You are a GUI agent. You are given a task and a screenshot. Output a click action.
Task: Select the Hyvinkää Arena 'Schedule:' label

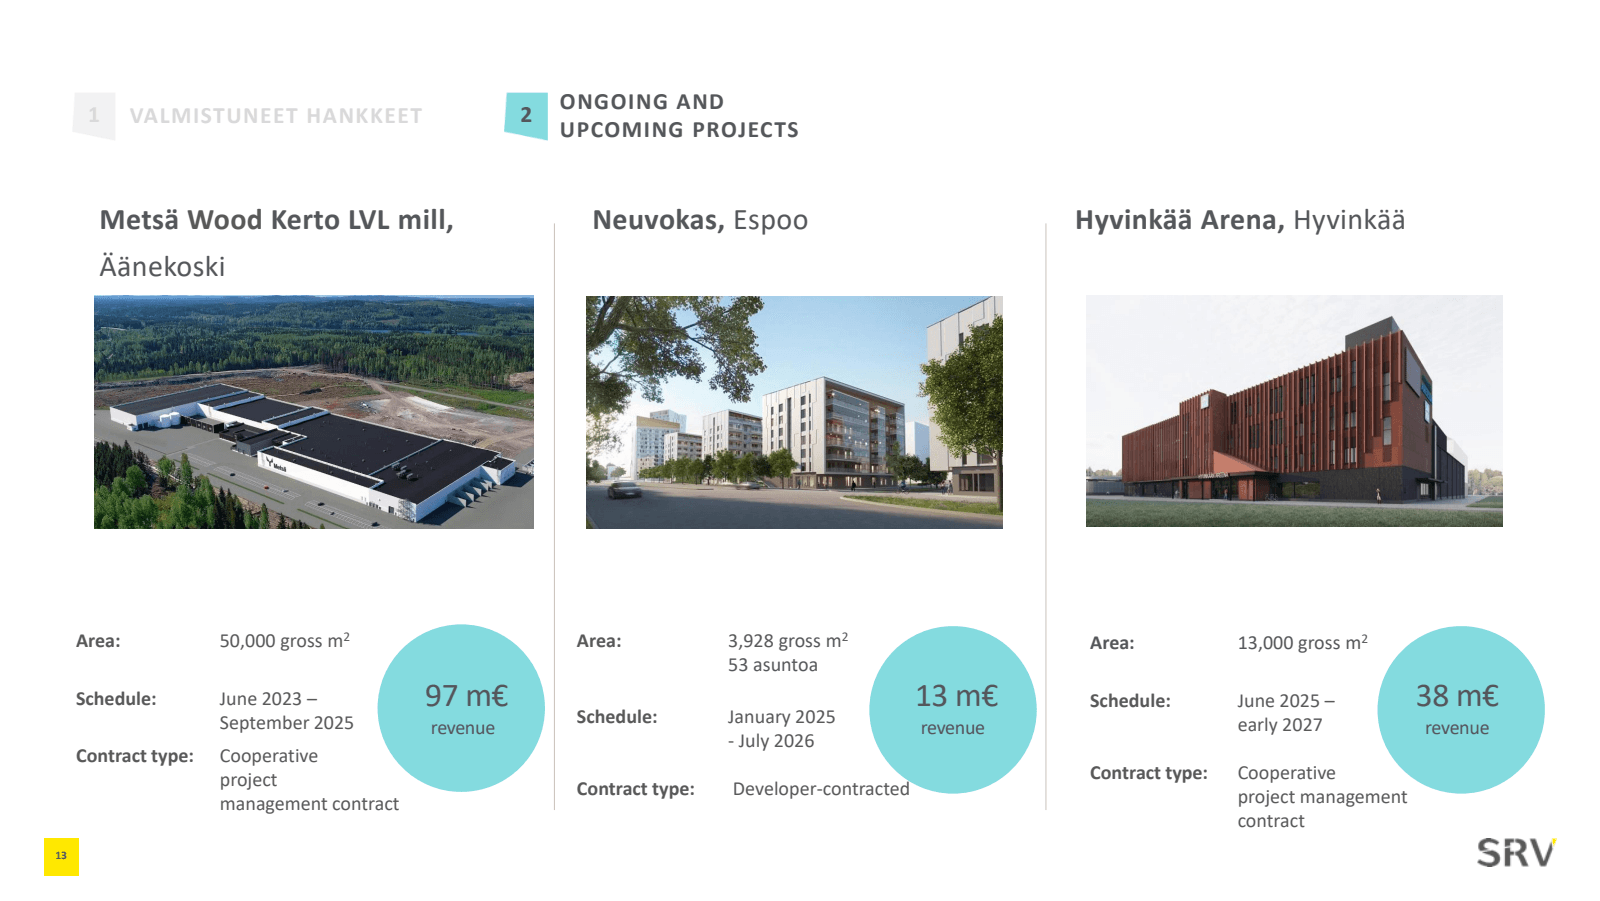tap(1130, 701)
